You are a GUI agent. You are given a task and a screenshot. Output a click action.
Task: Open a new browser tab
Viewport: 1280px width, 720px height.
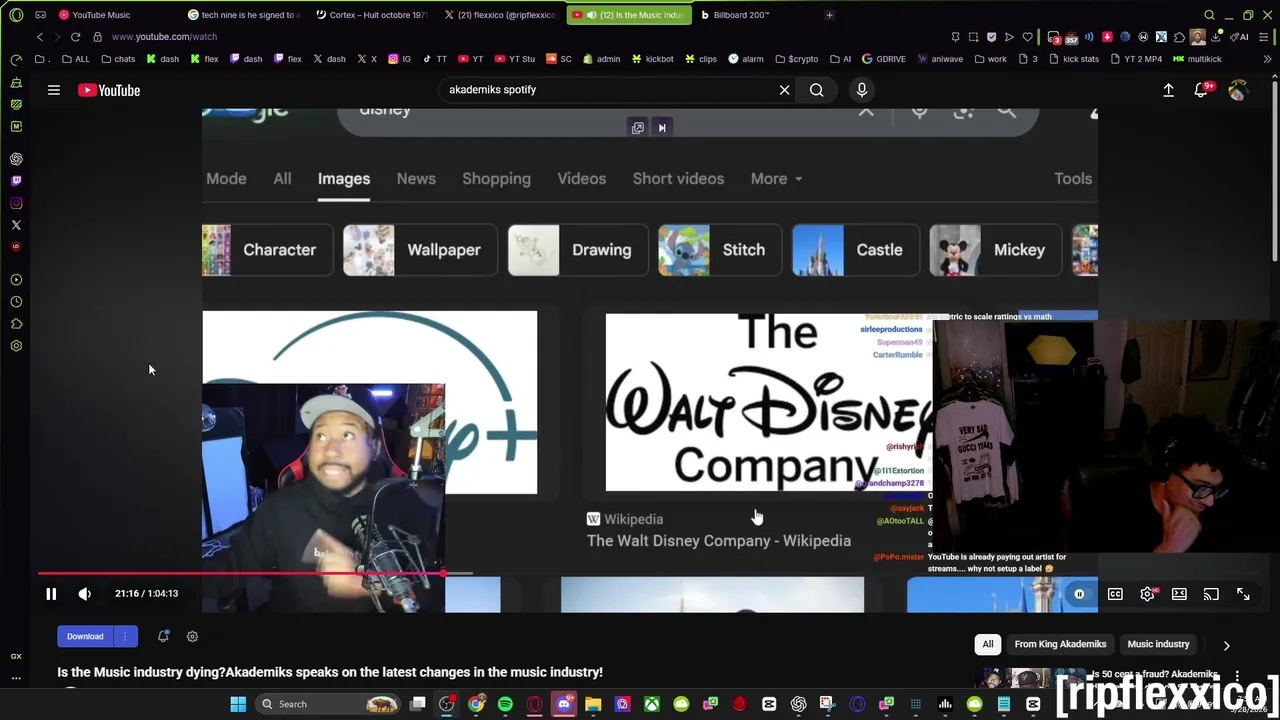[x=829, y=15]
